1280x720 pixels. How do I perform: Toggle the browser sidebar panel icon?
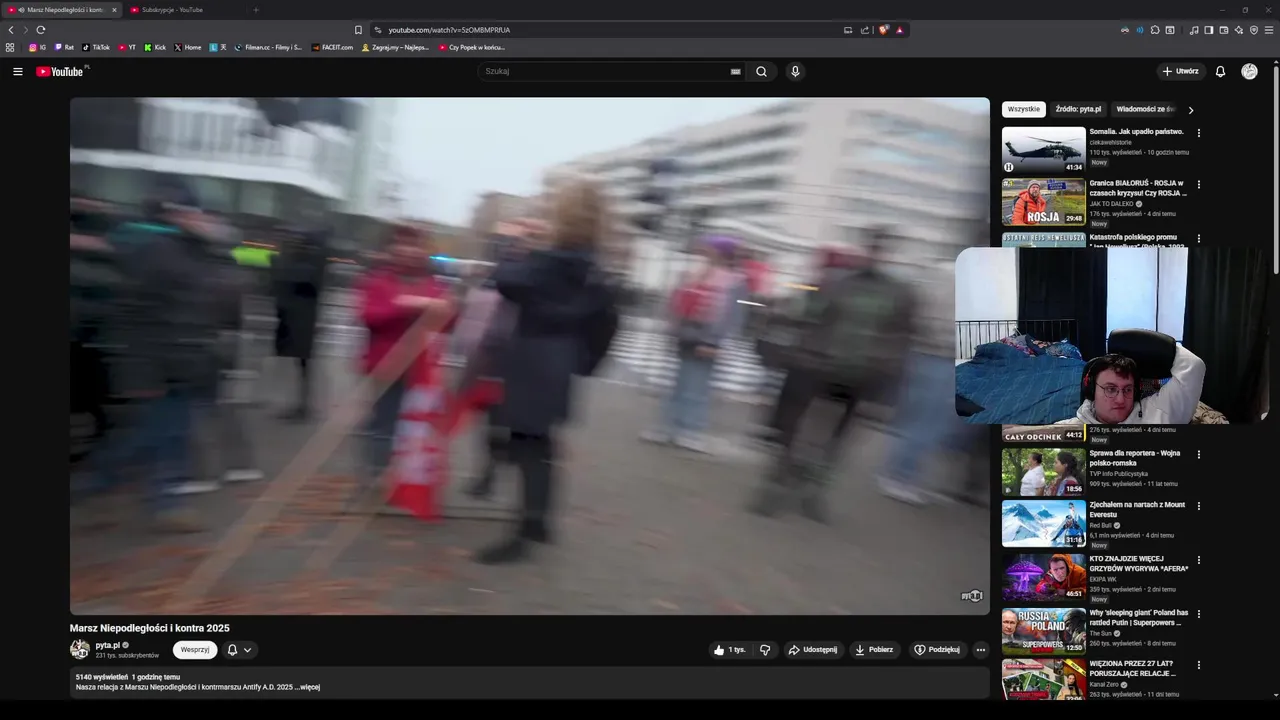coord(1209,30)
